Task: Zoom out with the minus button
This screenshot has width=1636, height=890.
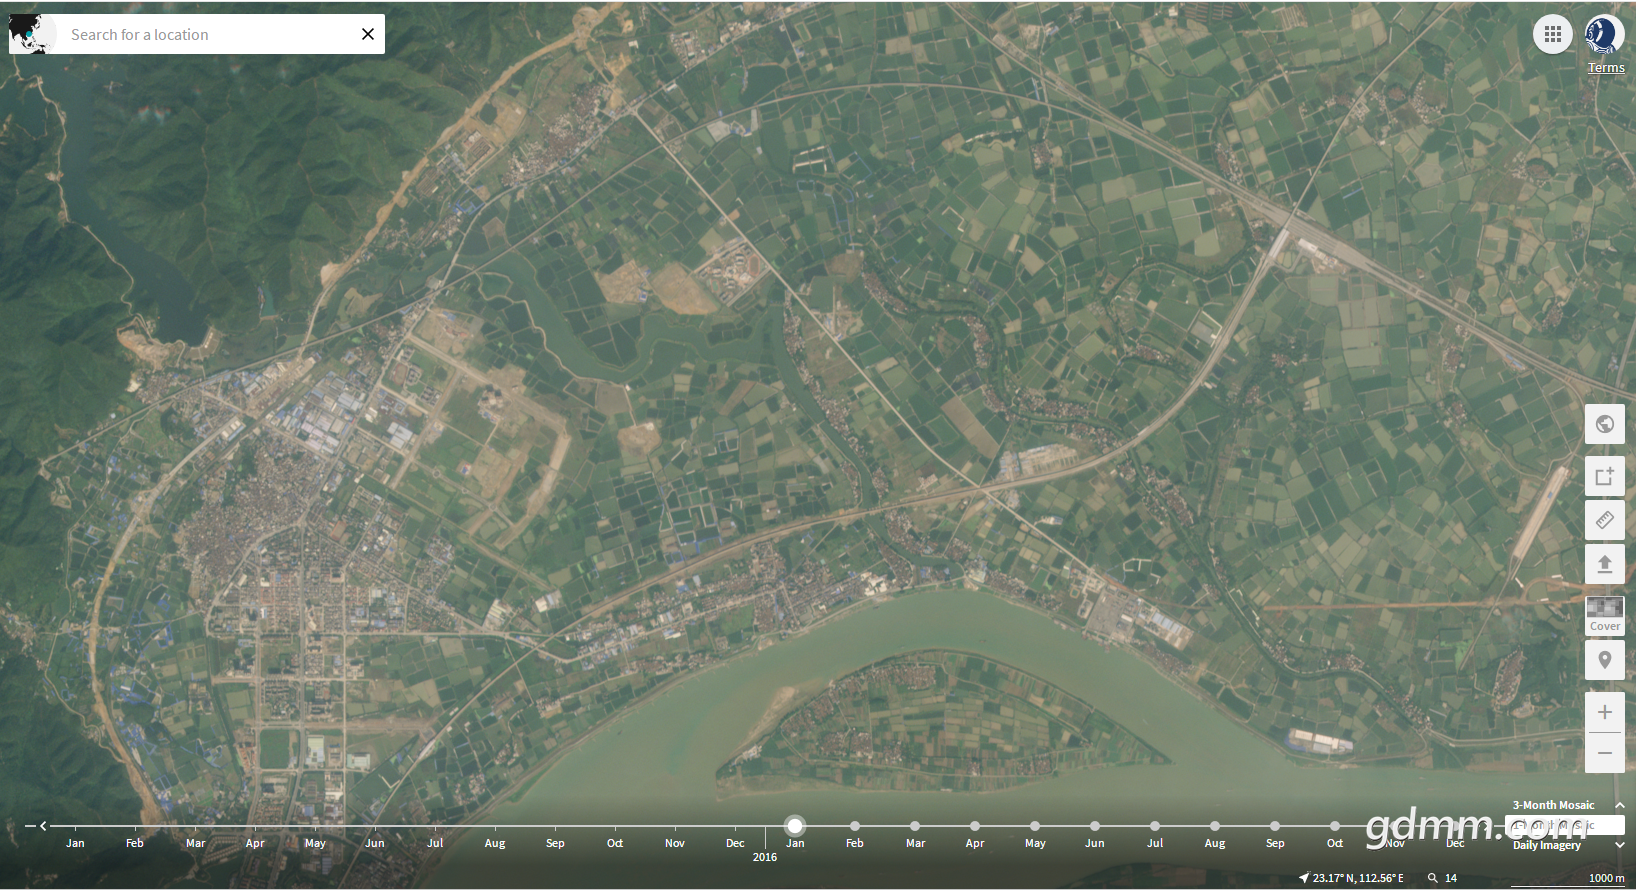Action: click(1605, 753)
